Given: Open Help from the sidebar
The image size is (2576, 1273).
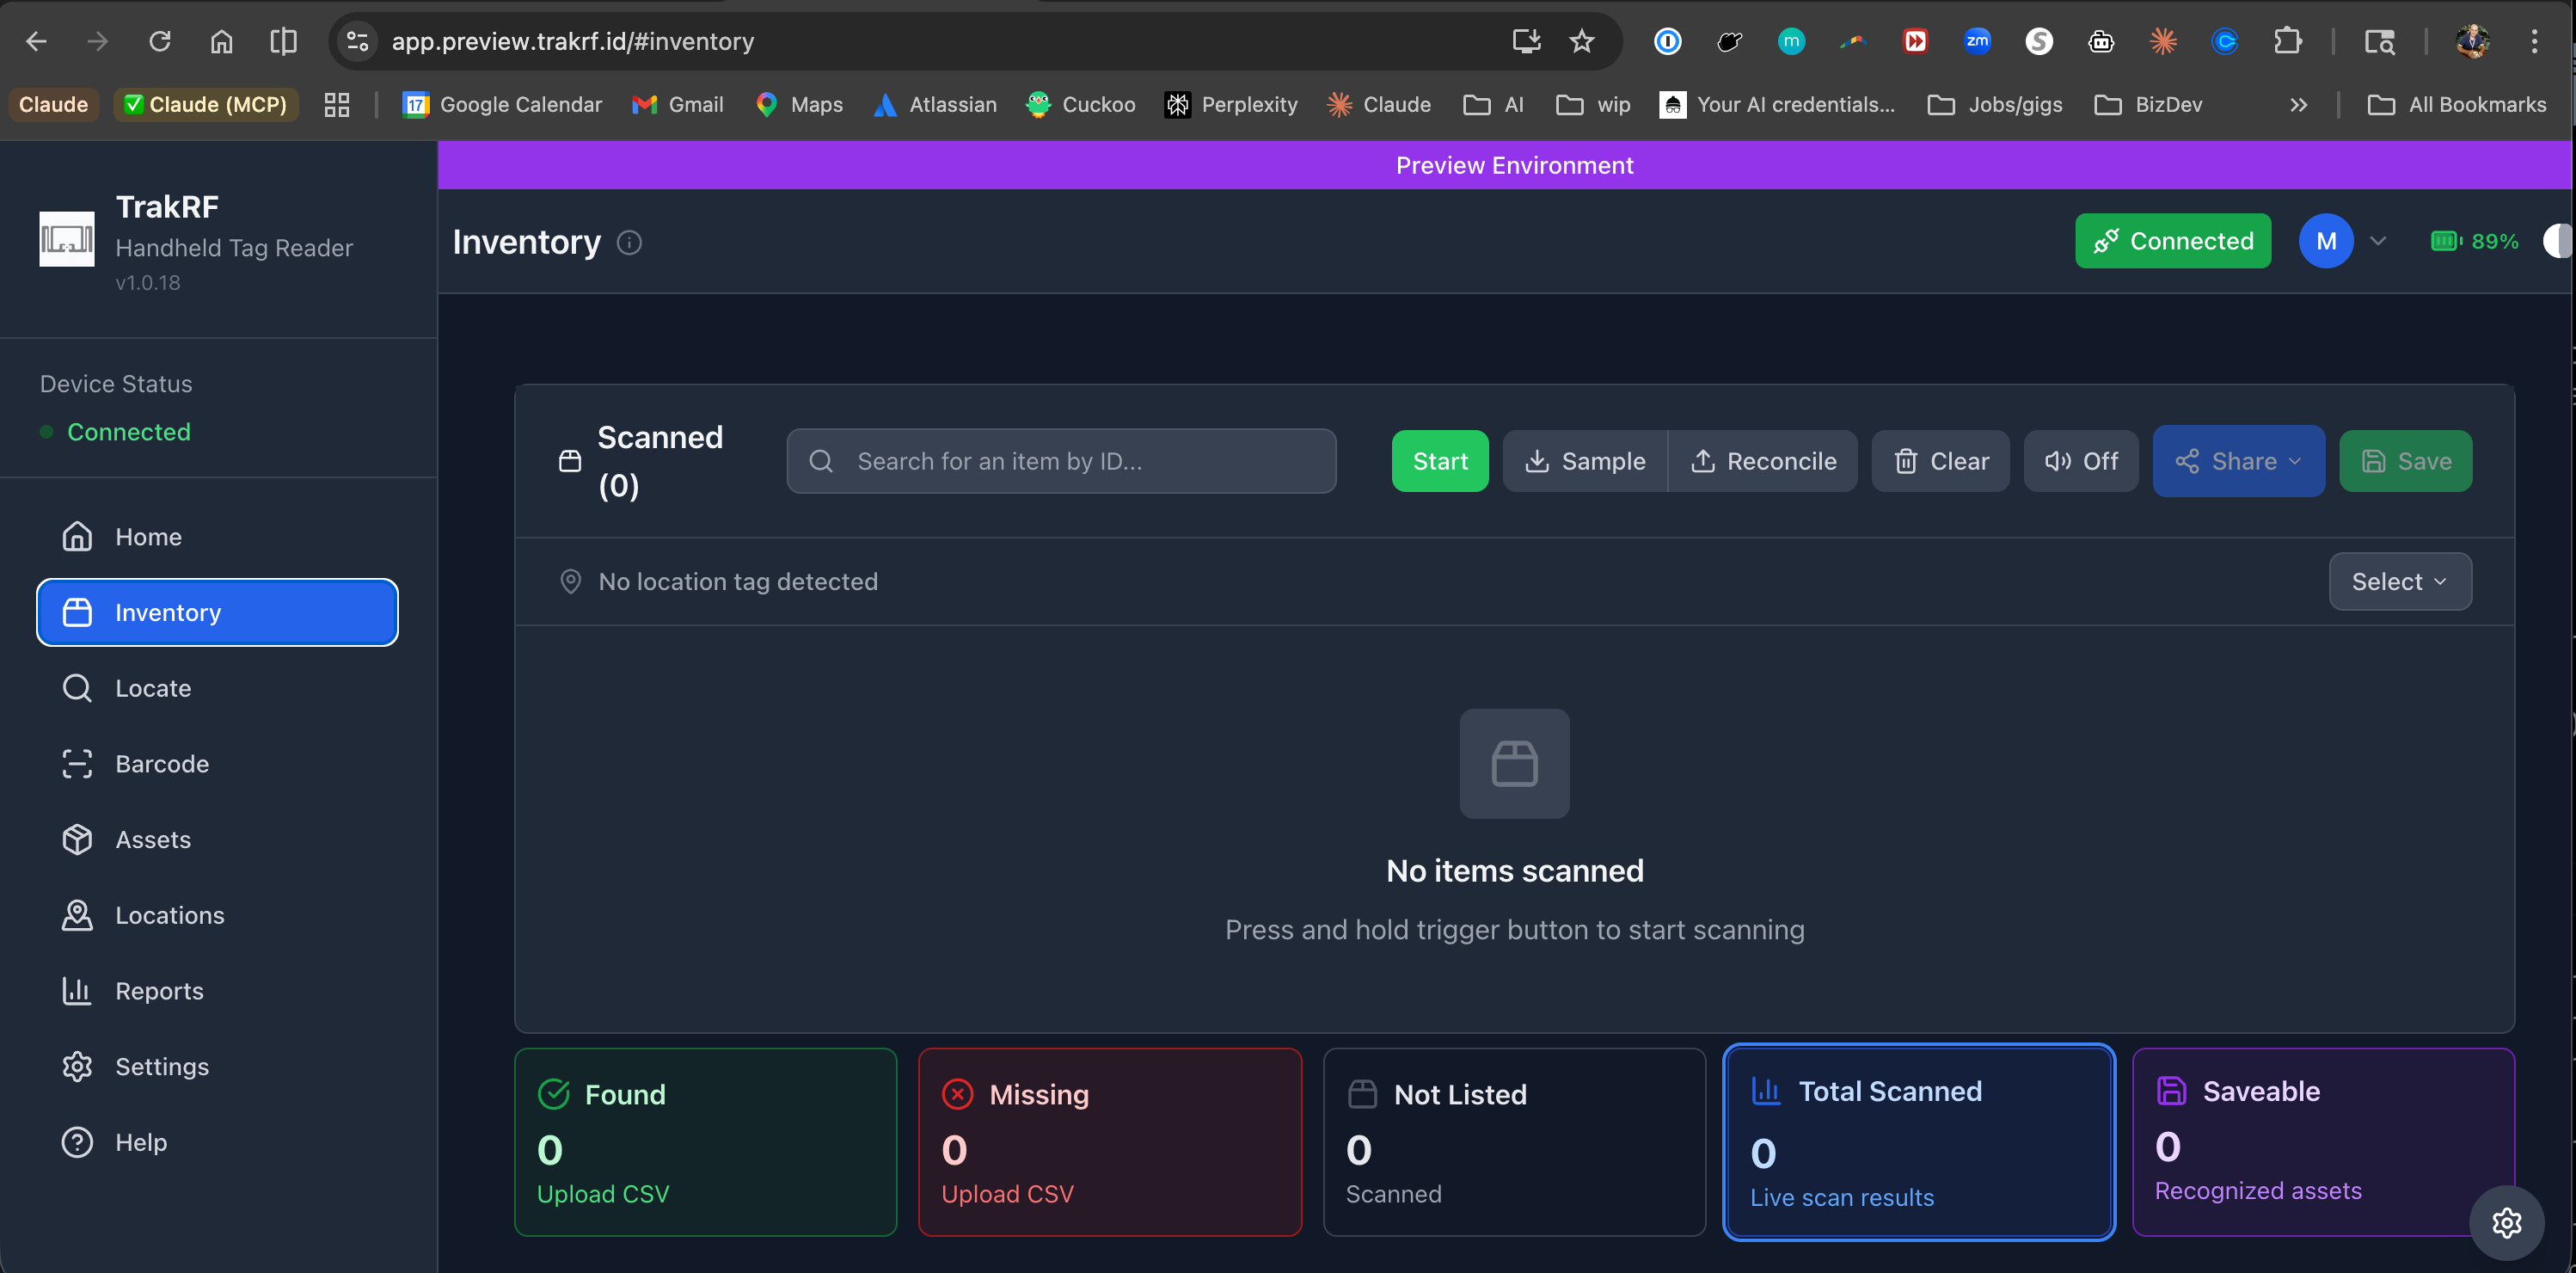Looking at the screenshot, I should click(141, 1142).
